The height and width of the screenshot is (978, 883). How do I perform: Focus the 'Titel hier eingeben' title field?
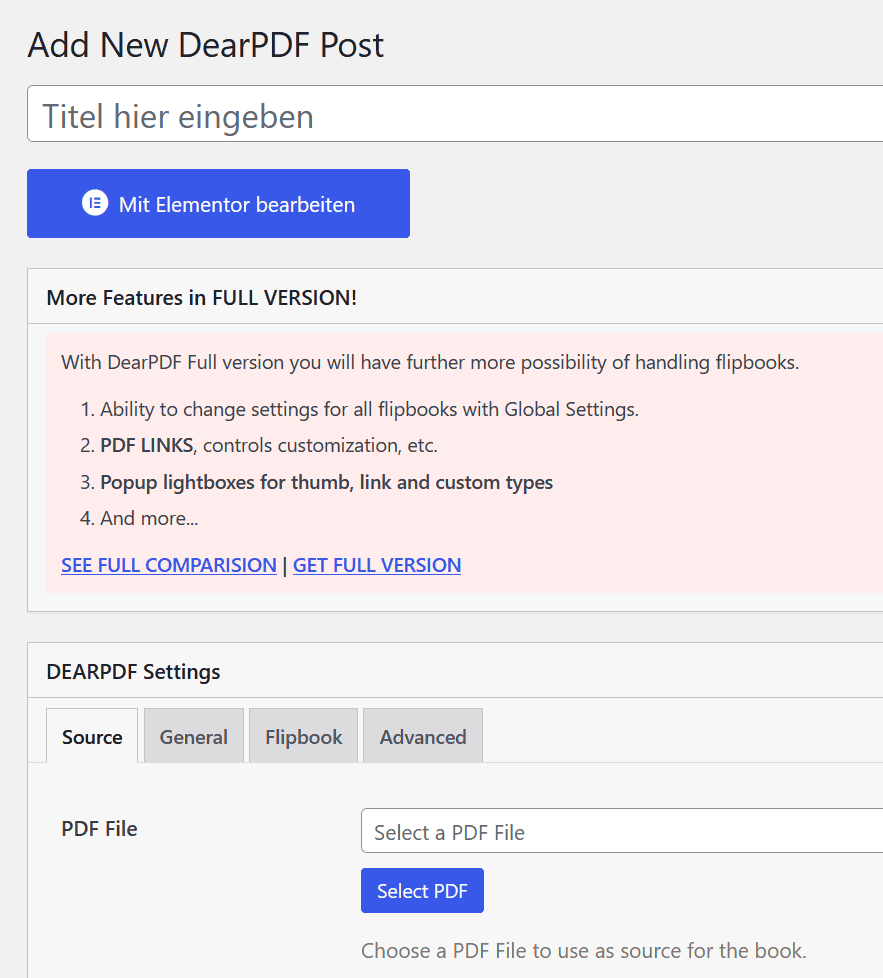click(455, 114)
